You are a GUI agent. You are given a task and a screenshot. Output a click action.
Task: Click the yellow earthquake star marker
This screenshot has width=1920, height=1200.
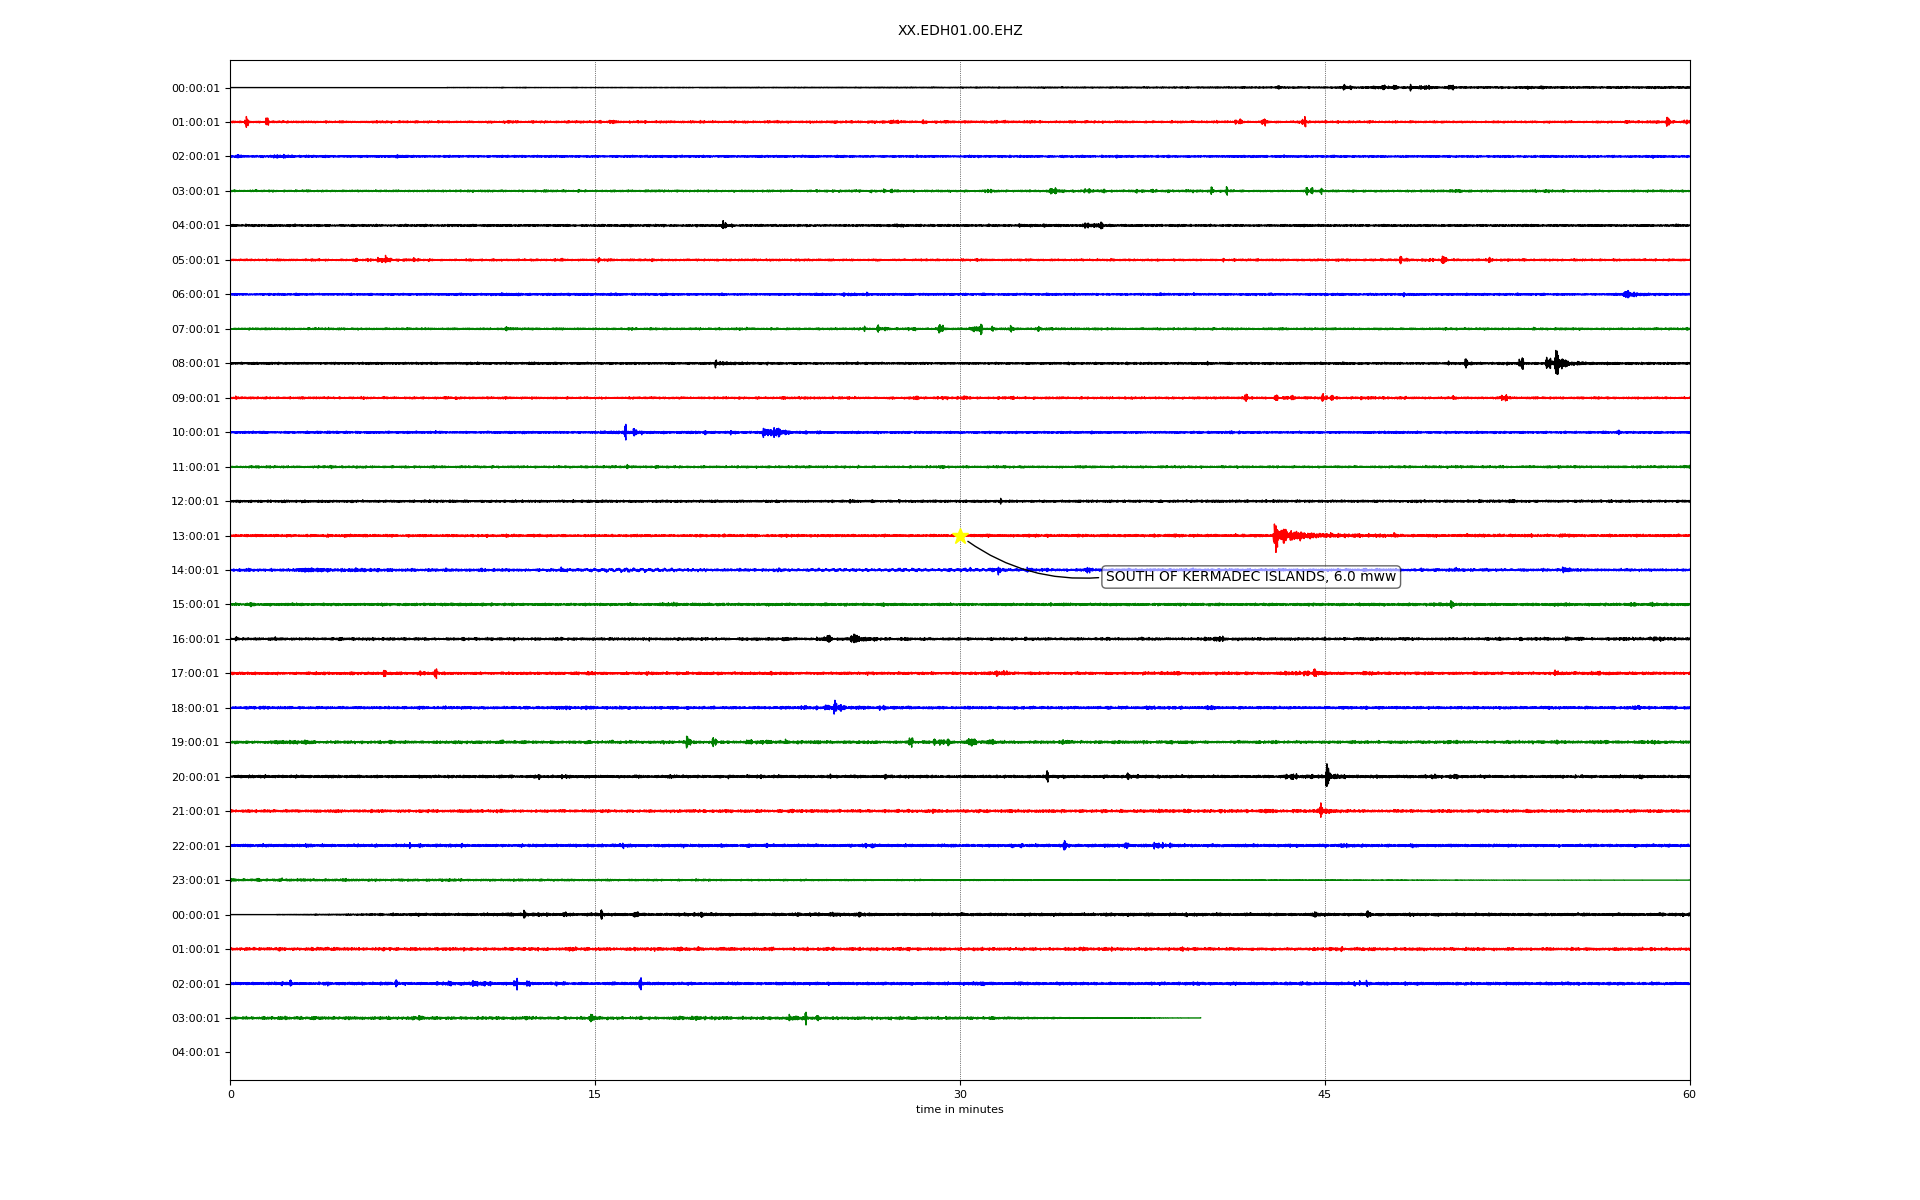960,536
